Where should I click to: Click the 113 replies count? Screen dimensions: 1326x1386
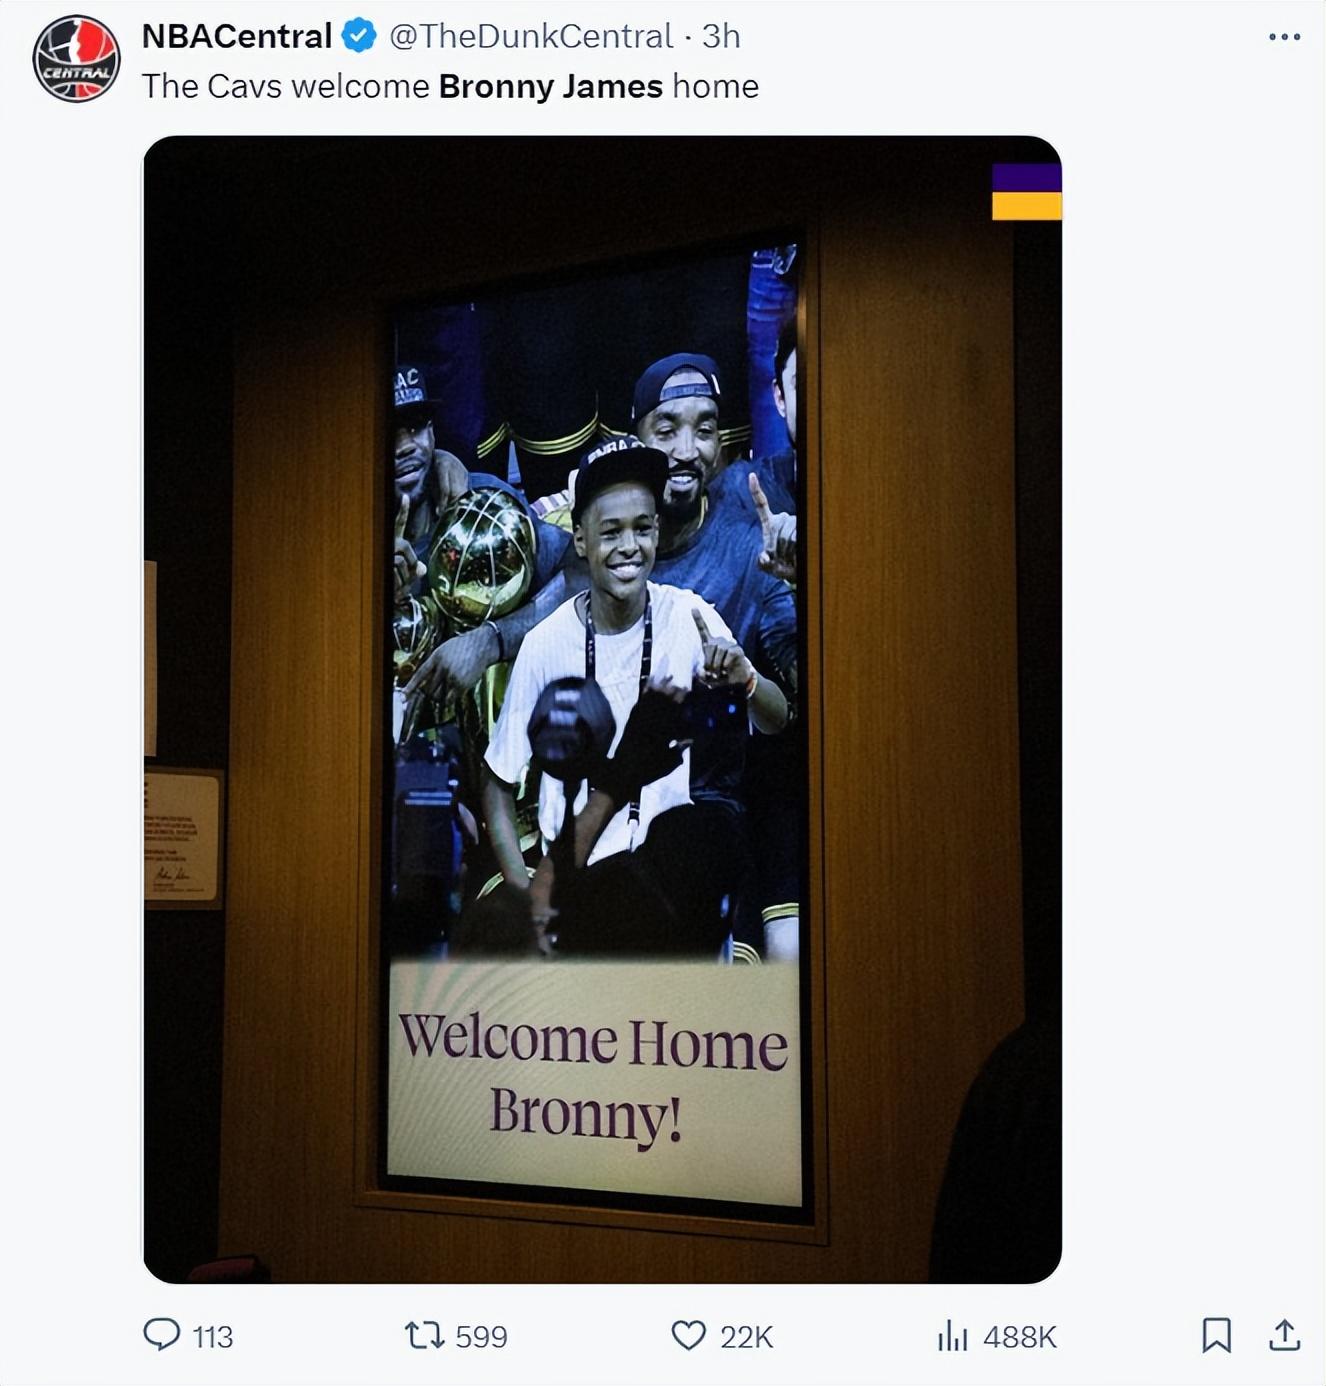click(x=213, y=1337)
